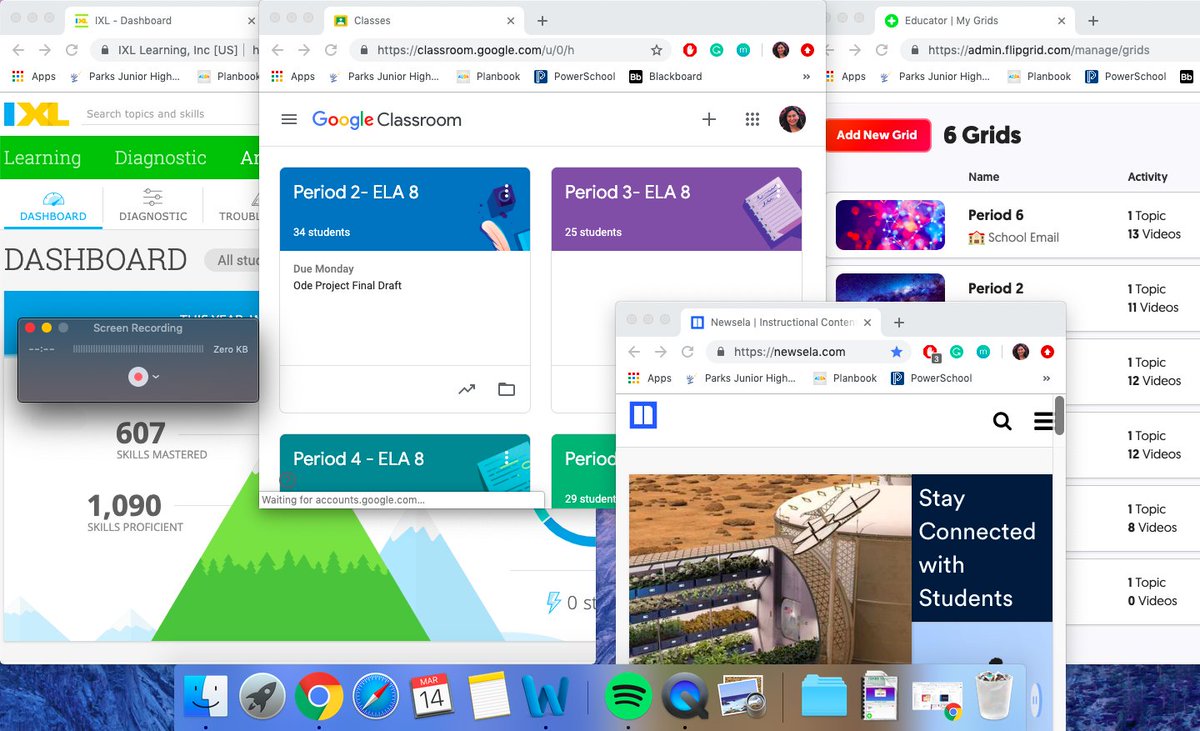Image resolution: width=1200 pixels, height=731 pixels.
Task: Click the Newsela page vertical scrollbar
Action: coord(1059,416)
